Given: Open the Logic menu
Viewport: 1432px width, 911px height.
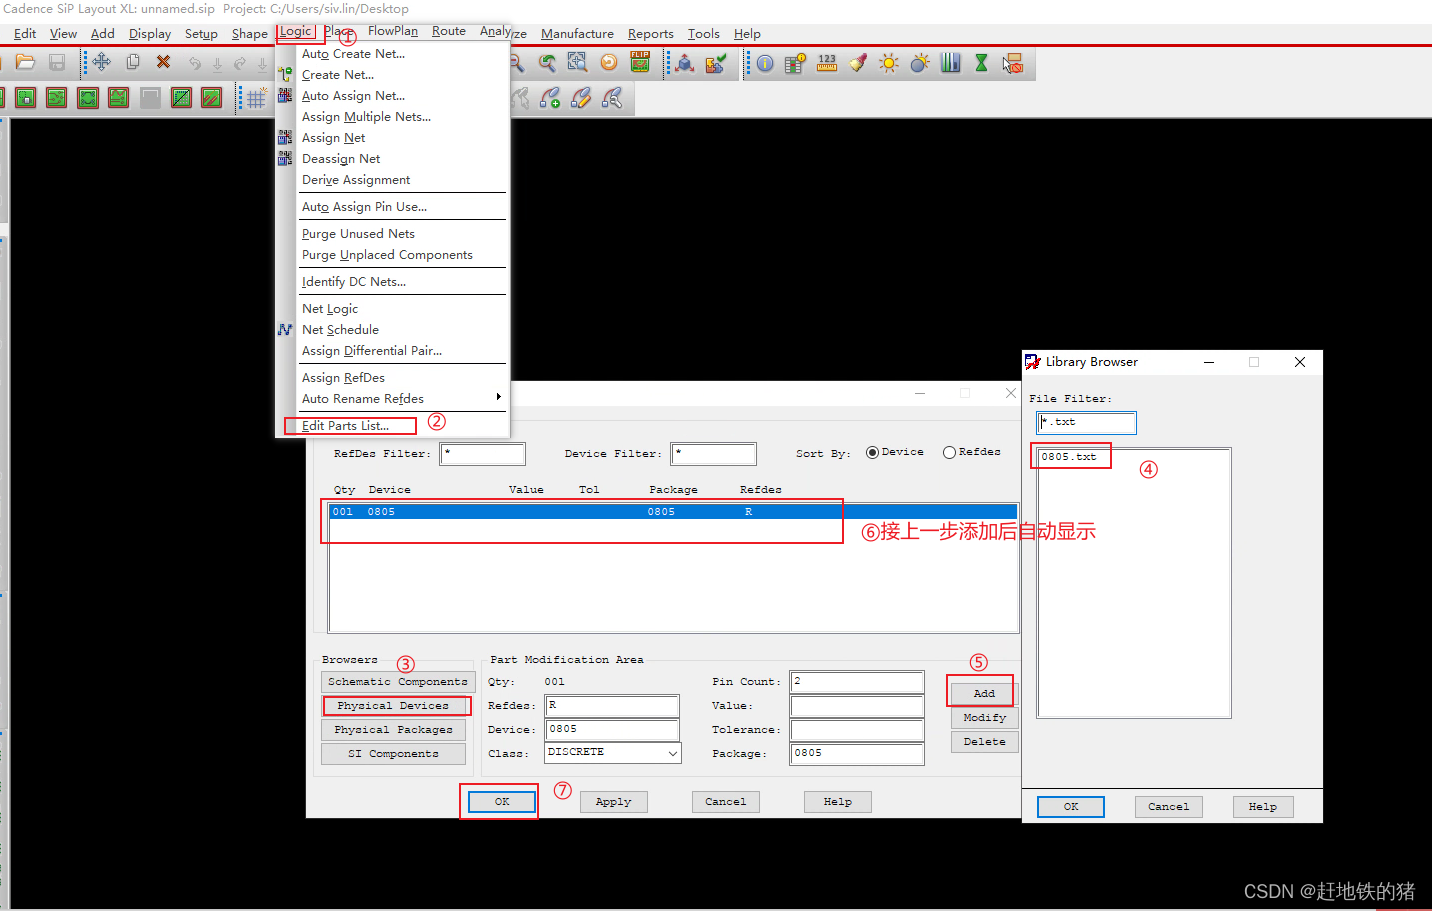Looking at the screenshot, I should coord(296,32).
